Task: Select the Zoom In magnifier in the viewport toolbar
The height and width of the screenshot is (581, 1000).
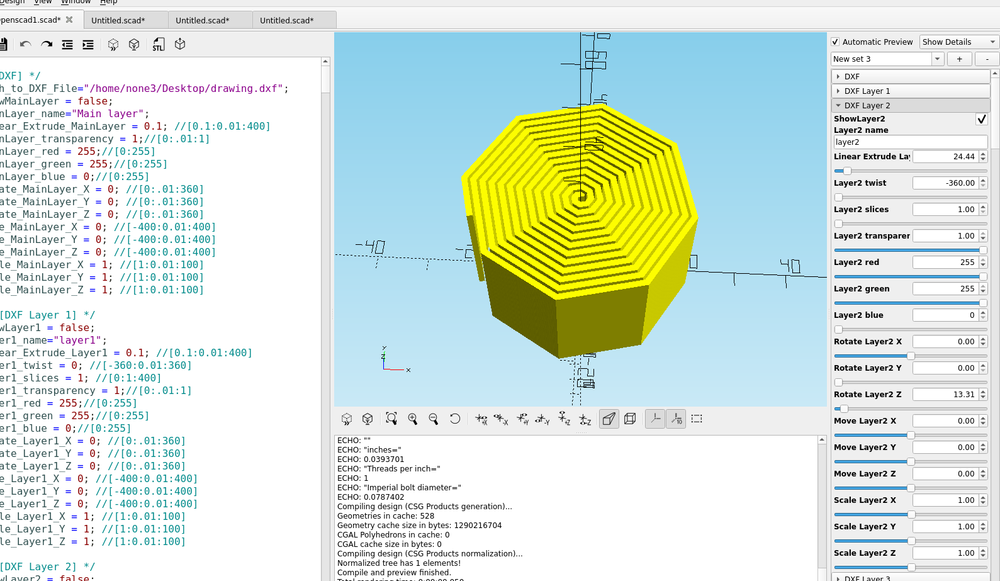Action: click(x=414, y=420)
